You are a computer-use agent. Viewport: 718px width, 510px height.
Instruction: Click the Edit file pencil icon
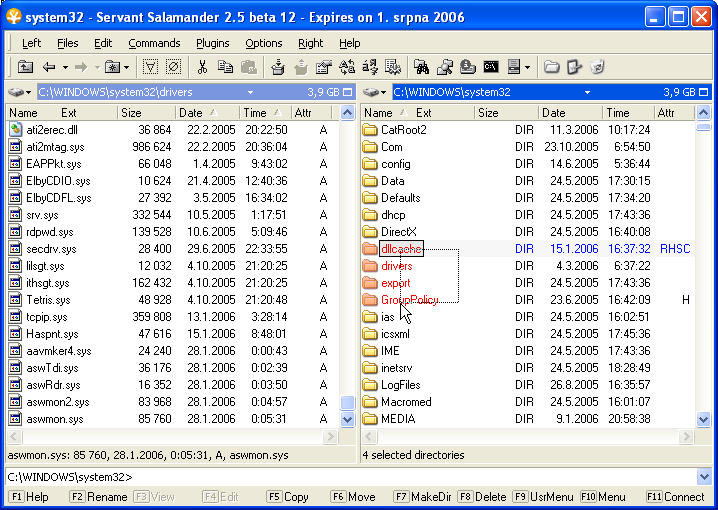click(574, 67)
